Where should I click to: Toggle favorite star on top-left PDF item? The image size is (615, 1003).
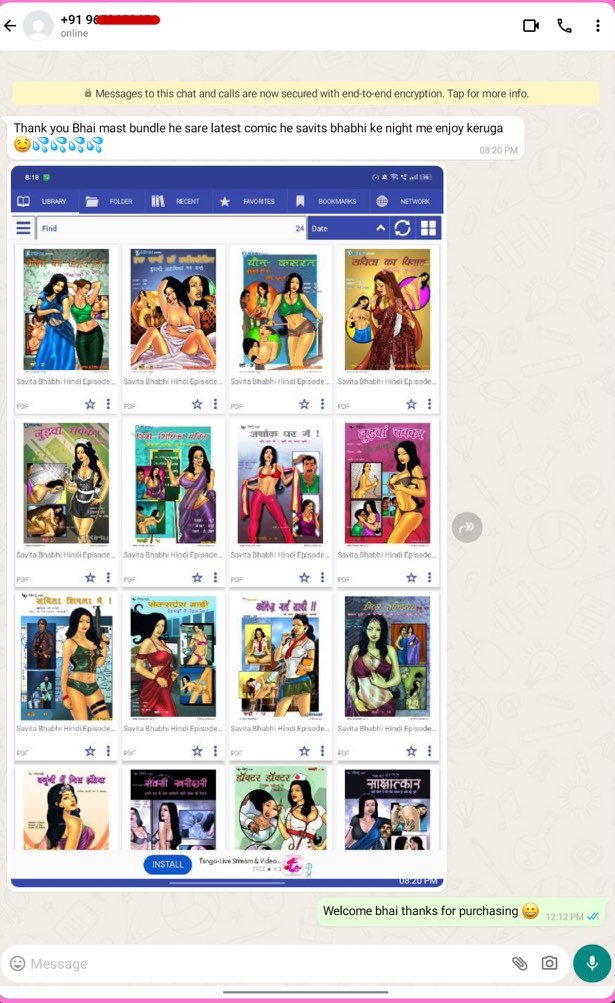(x=90, y=404)
